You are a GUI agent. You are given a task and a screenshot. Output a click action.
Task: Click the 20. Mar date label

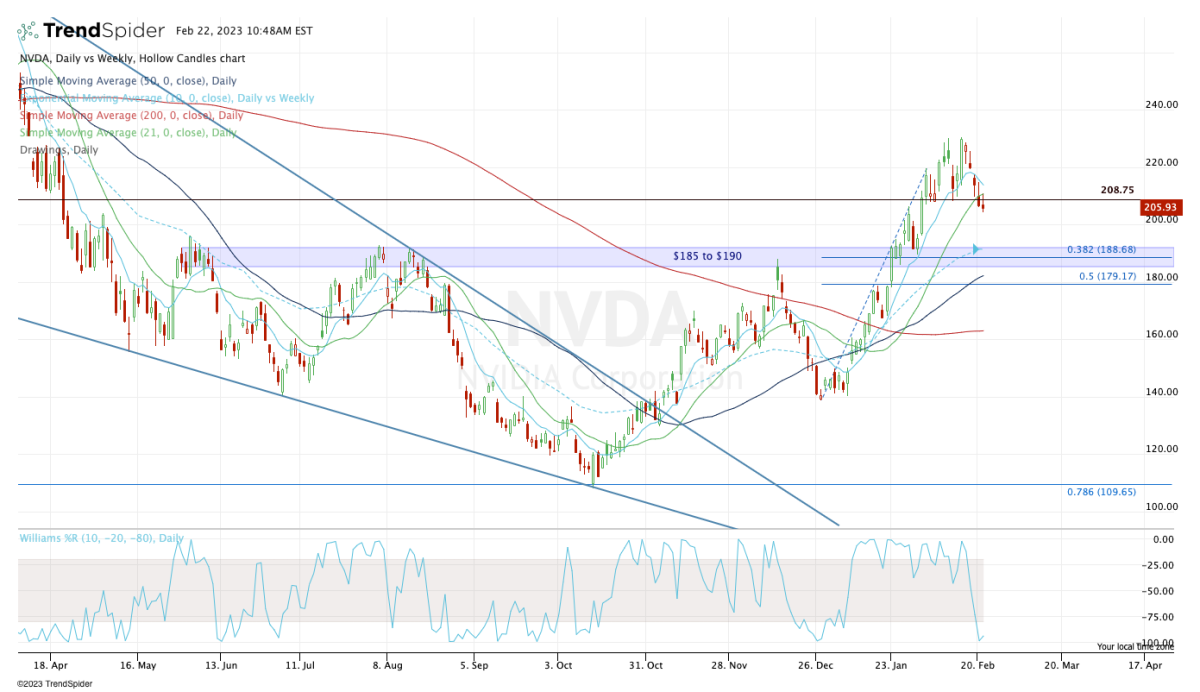(1063, 664)
